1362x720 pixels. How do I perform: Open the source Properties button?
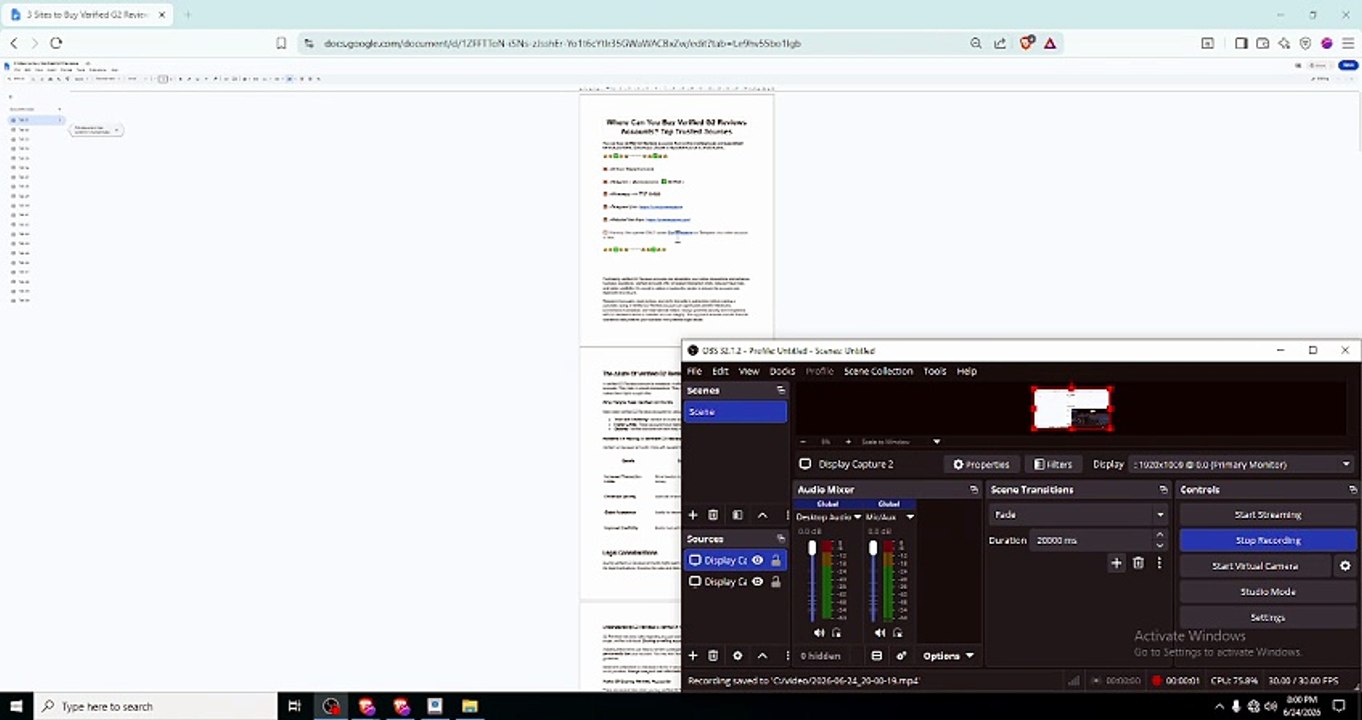click(x=981, y=464)
